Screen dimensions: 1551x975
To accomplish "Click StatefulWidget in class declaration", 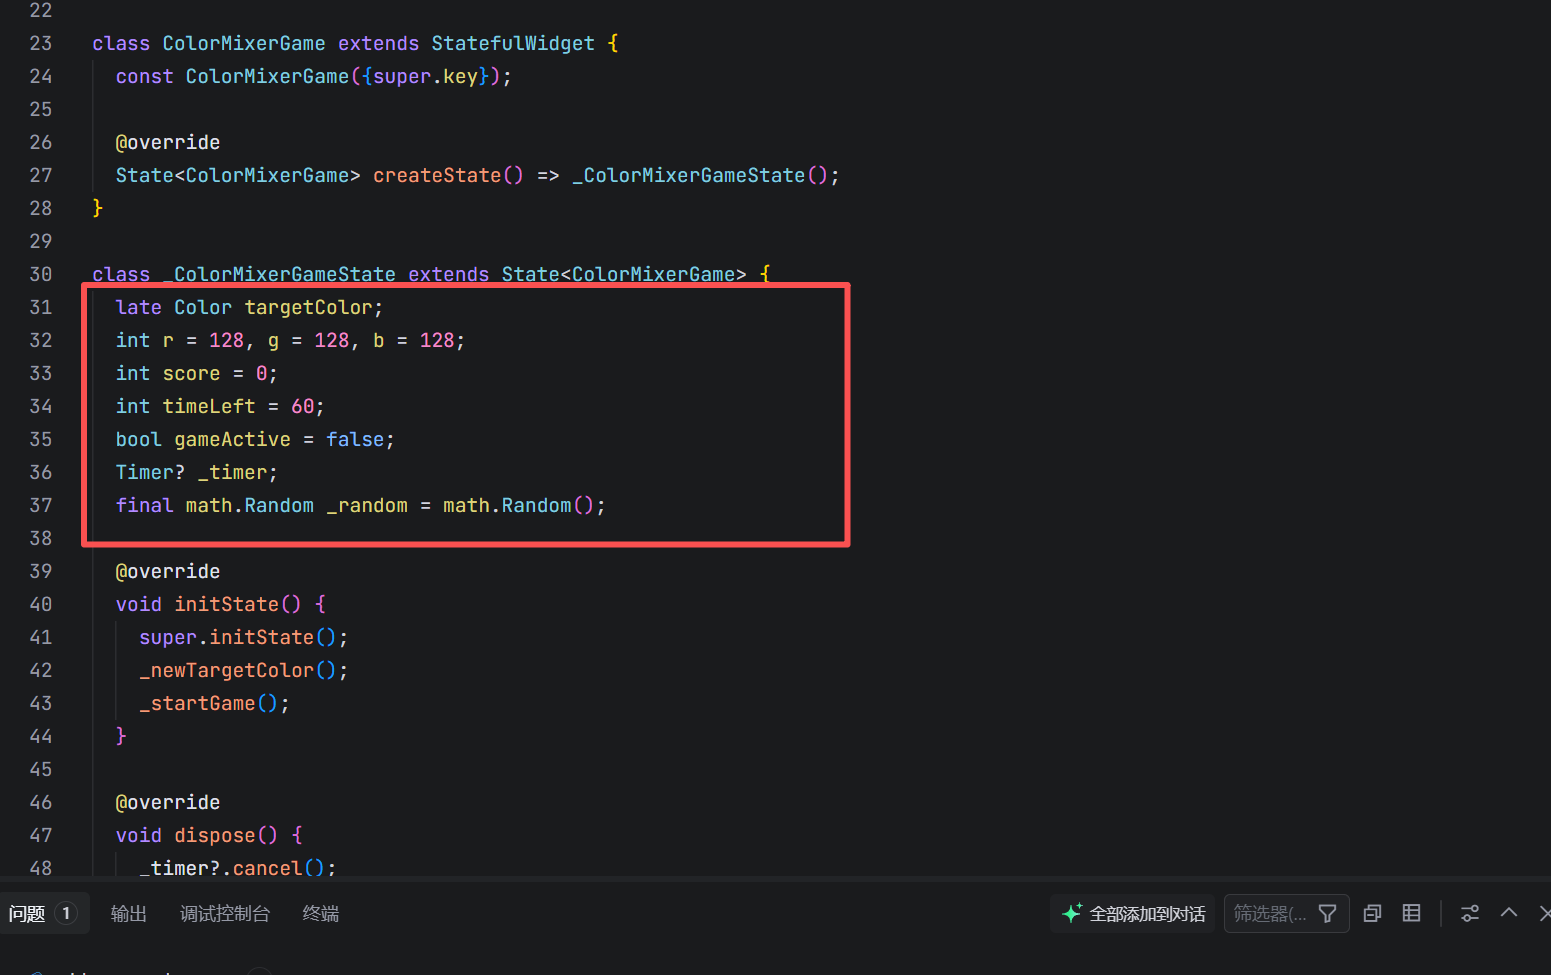I will (513, 44).
